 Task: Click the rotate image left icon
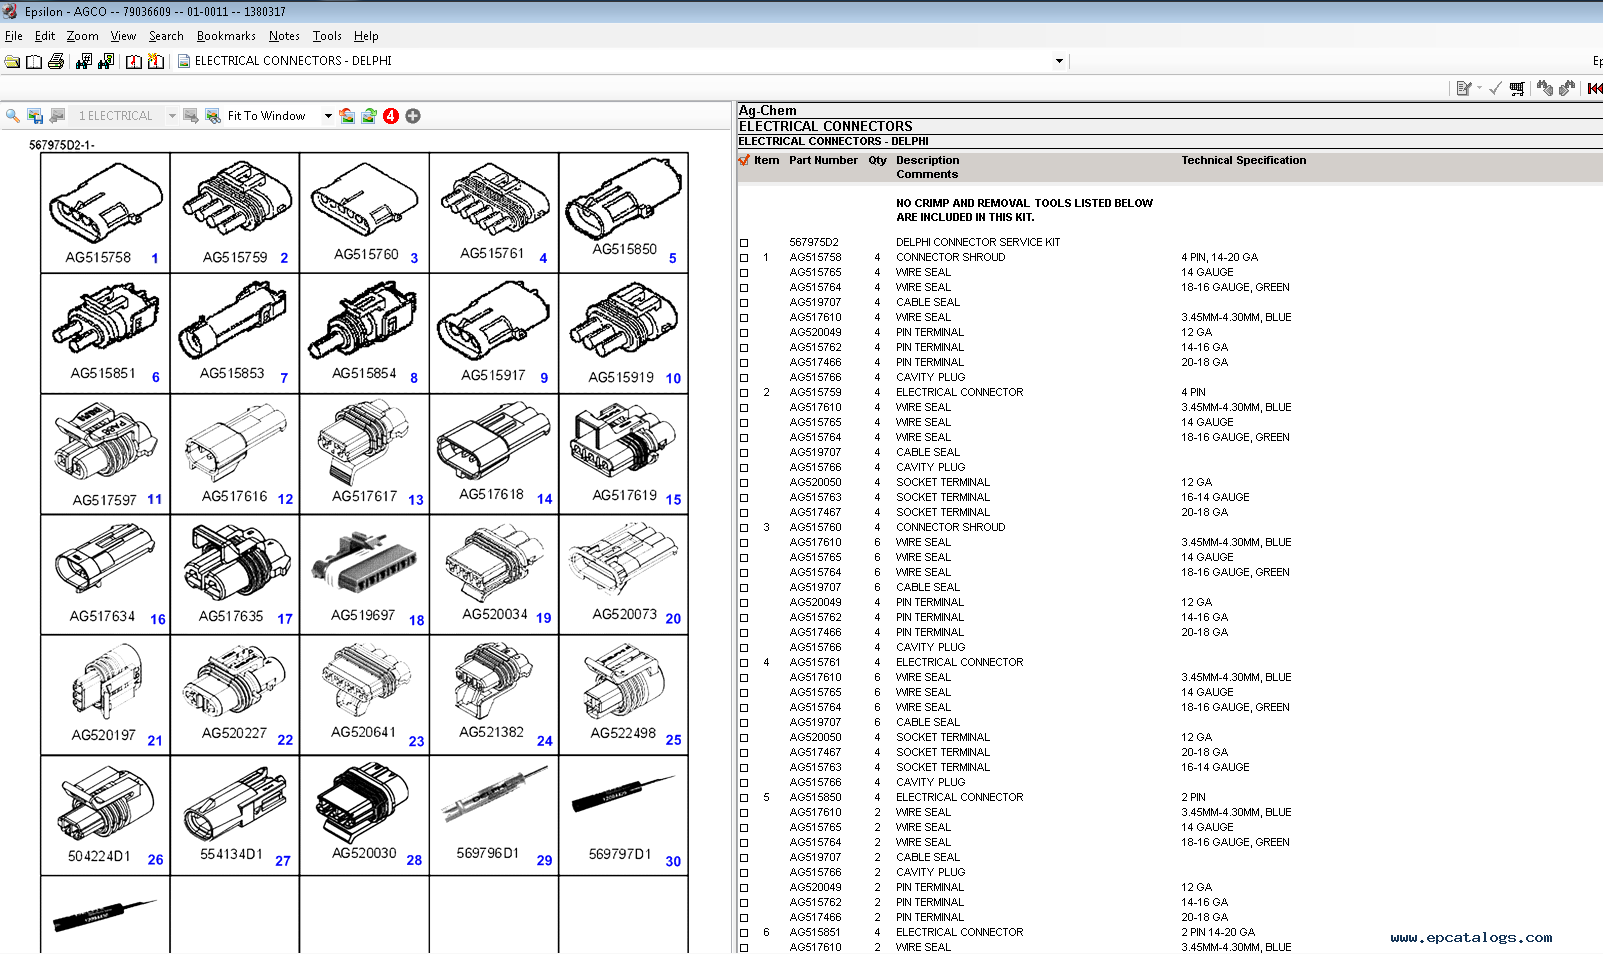[347, 116]
